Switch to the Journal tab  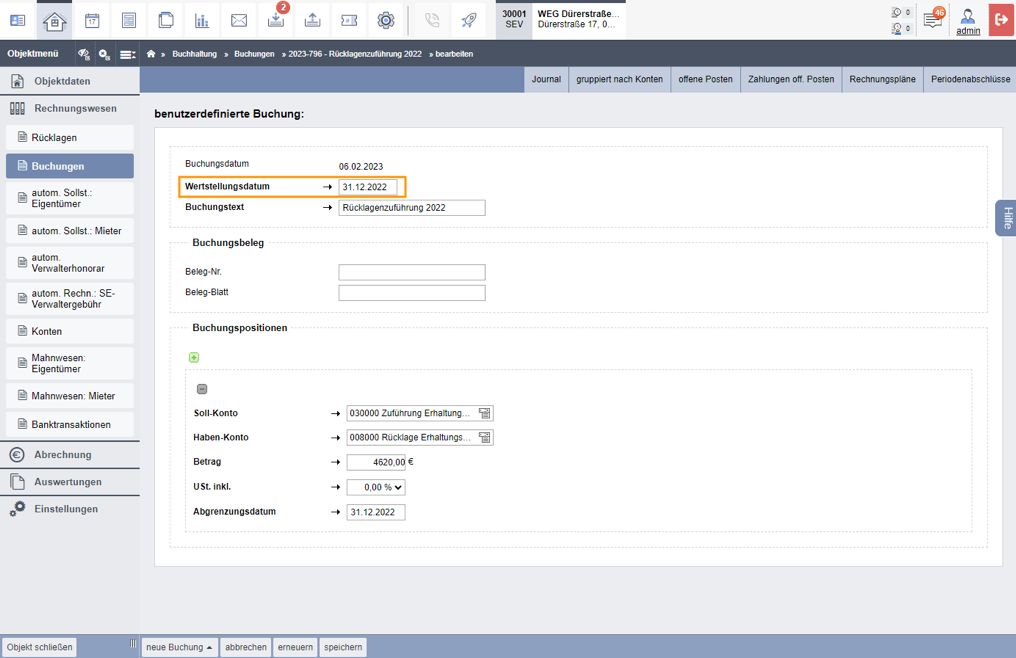click(x=546, y=79)
